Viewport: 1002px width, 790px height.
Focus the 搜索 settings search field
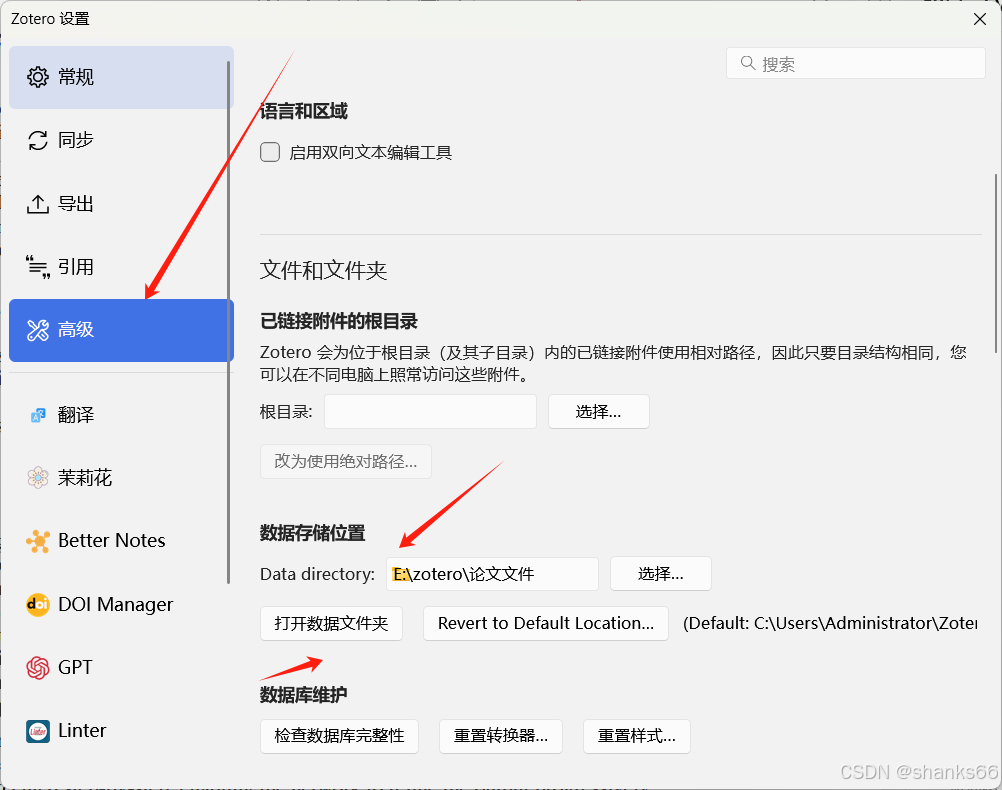tap(856, 63)
